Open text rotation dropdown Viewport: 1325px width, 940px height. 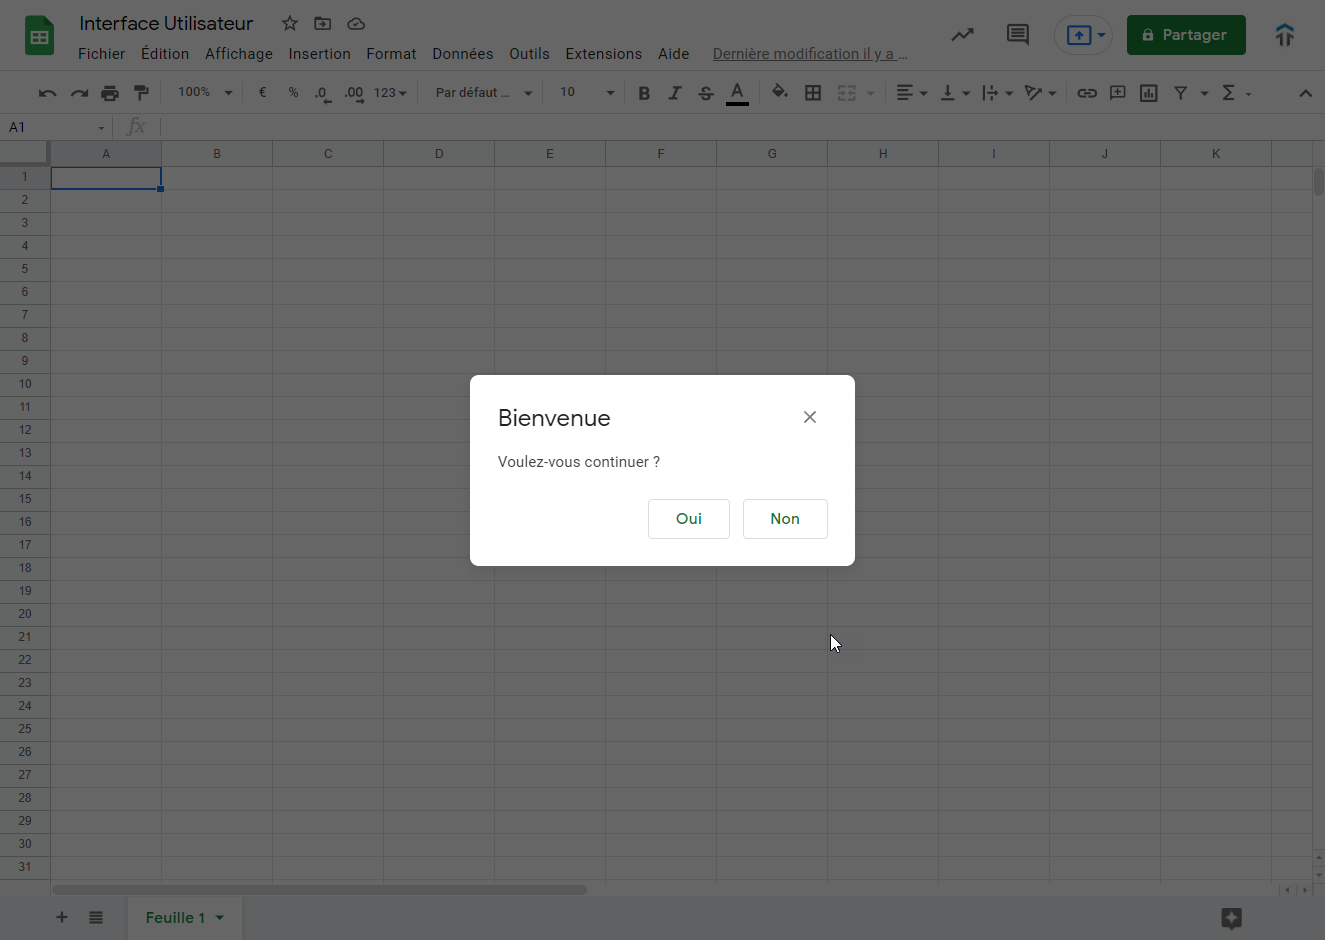1040,93
